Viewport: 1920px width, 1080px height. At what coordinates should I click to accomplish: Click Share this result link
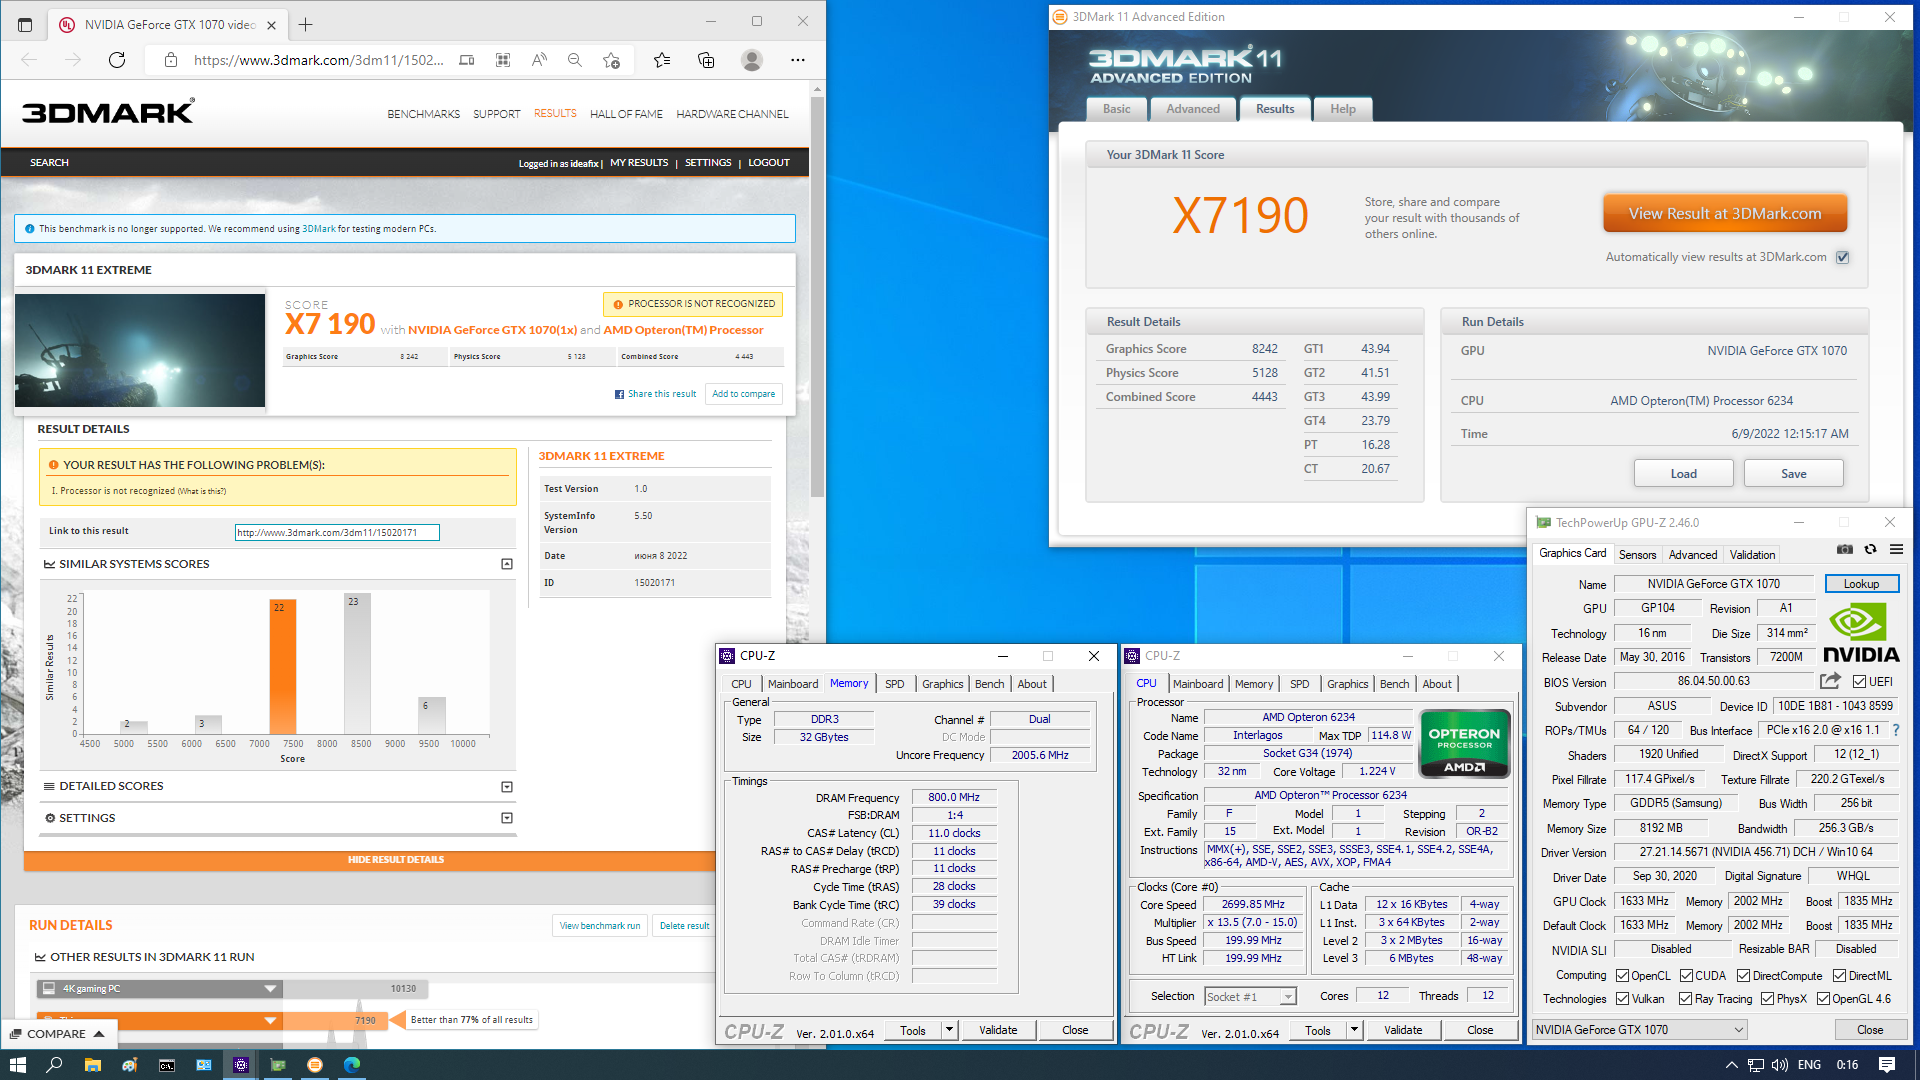(656, 394)
